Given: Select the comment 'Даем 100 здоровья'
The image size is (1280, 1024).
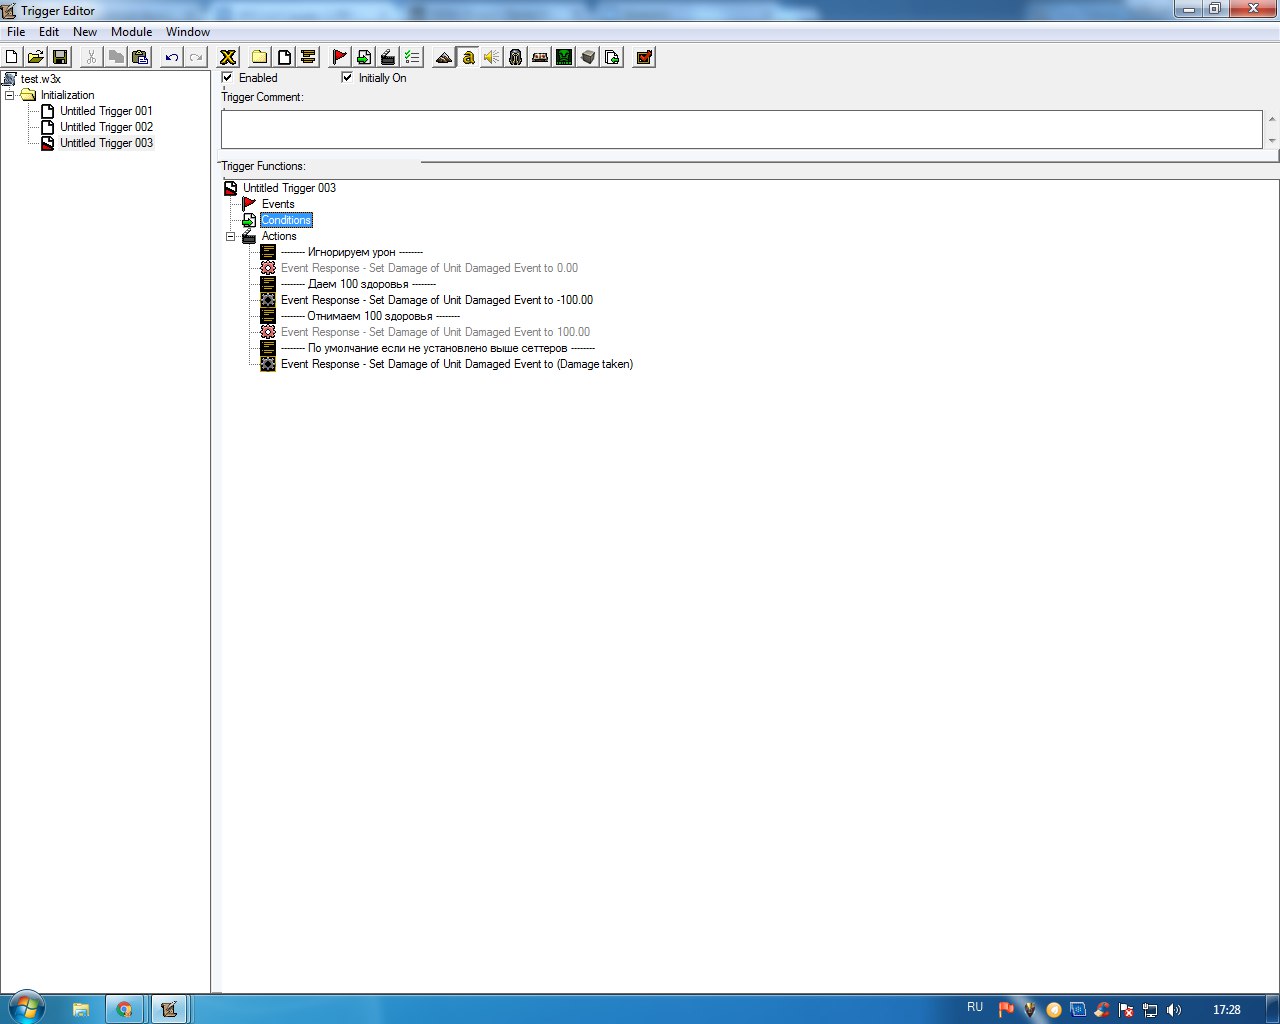Looking at the screenshot, I should coord(358,284).
